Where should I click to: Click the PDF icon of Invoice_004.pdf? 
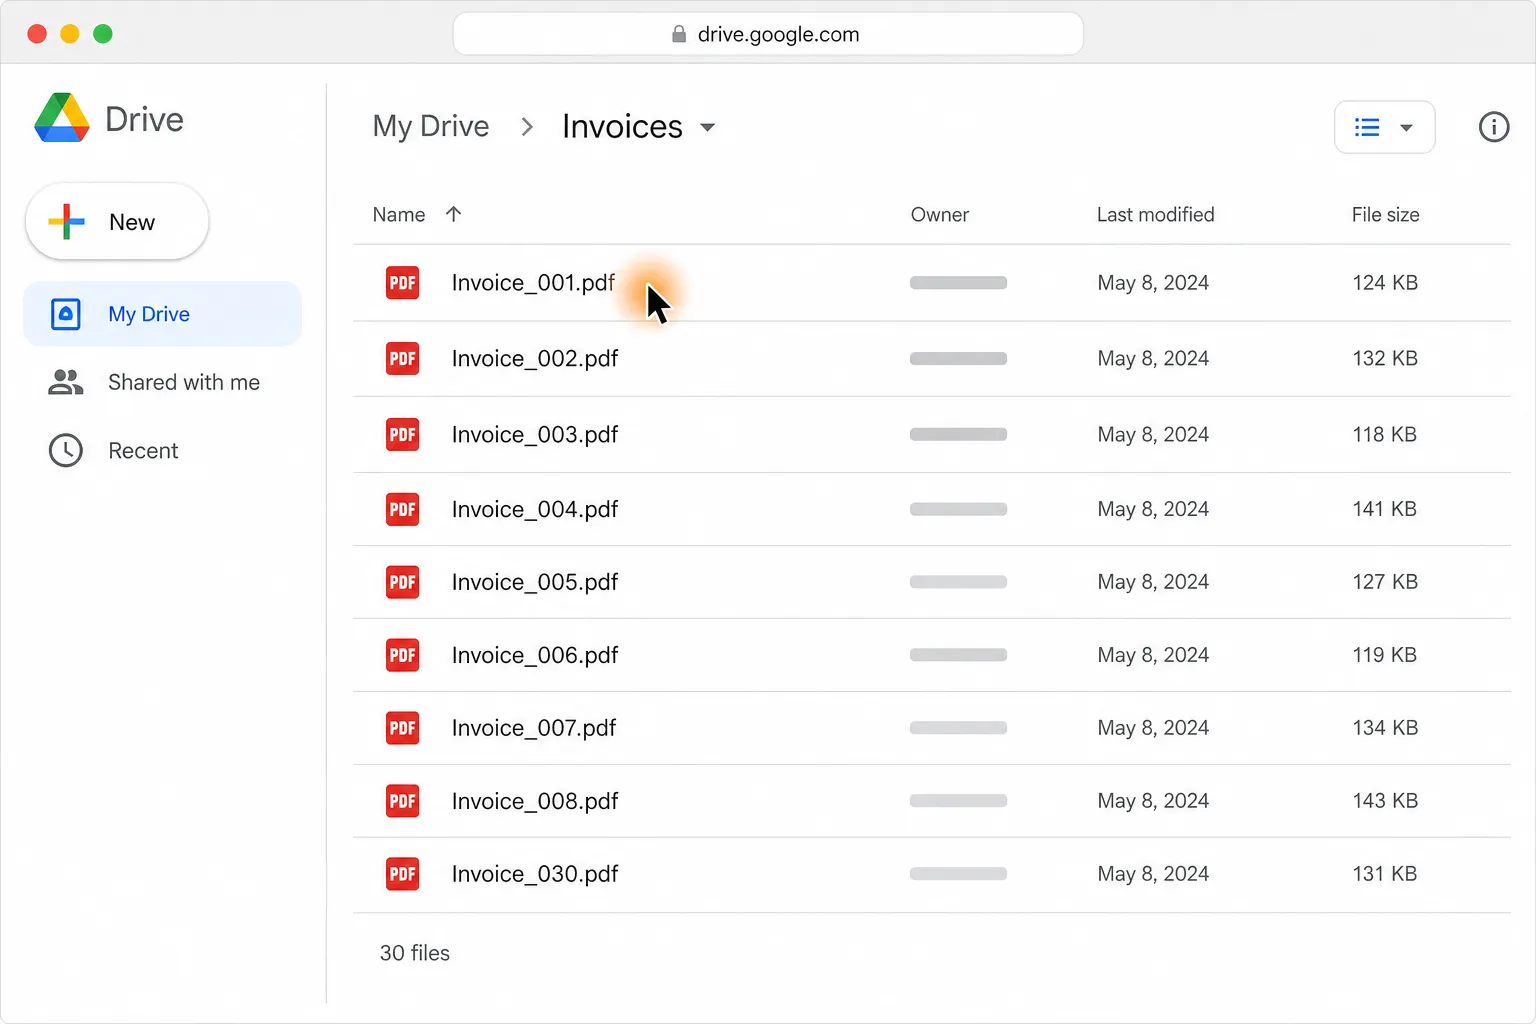point(403,509)
